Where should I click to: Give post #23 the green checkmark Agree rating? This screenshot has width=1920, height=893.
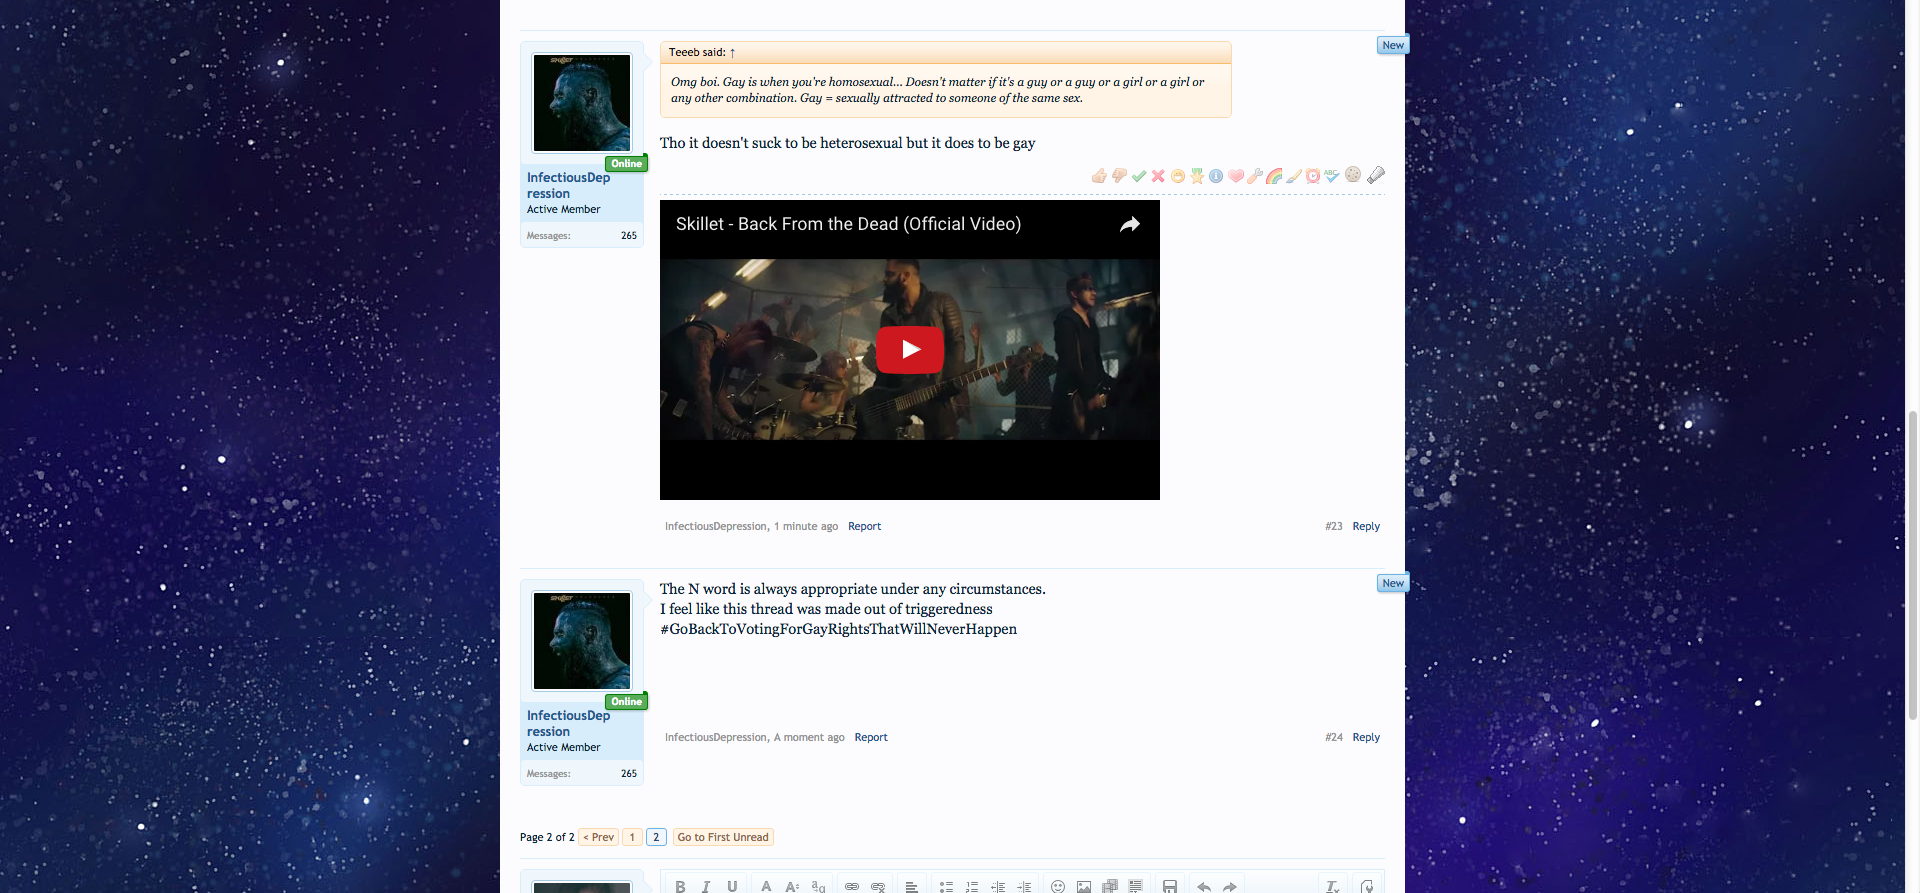[x=1139, y=176]
